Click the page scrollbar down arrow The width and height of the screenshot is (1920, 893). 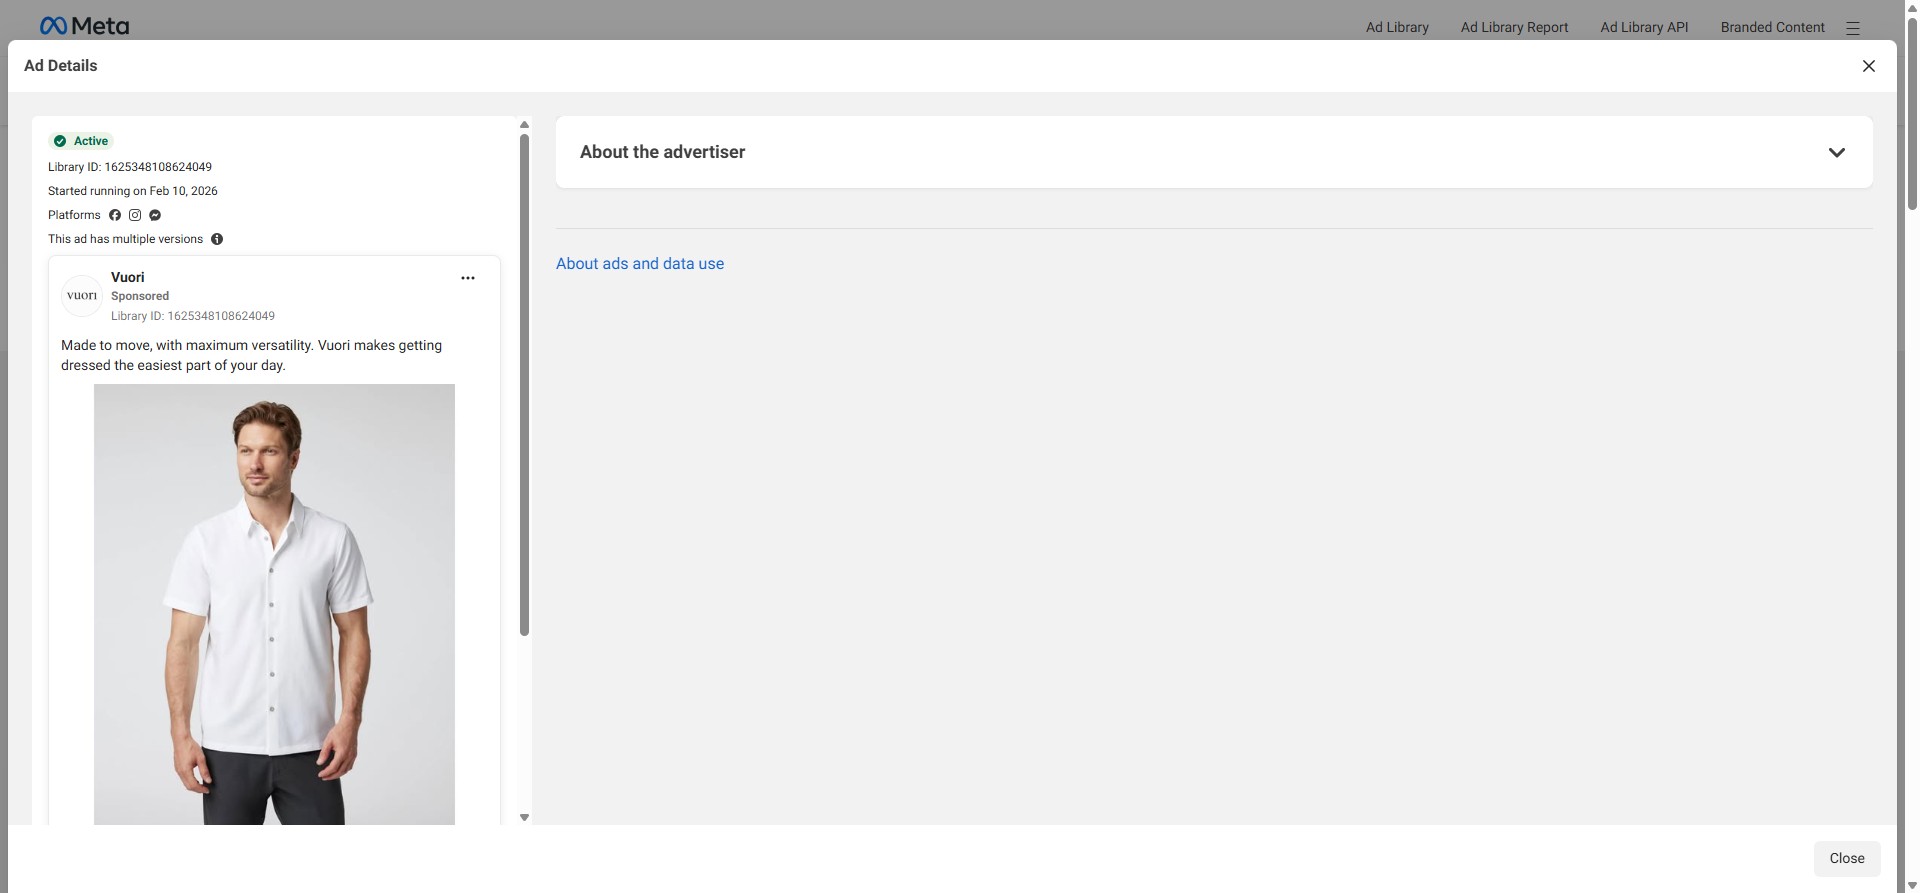click(x=1912, y=885)
